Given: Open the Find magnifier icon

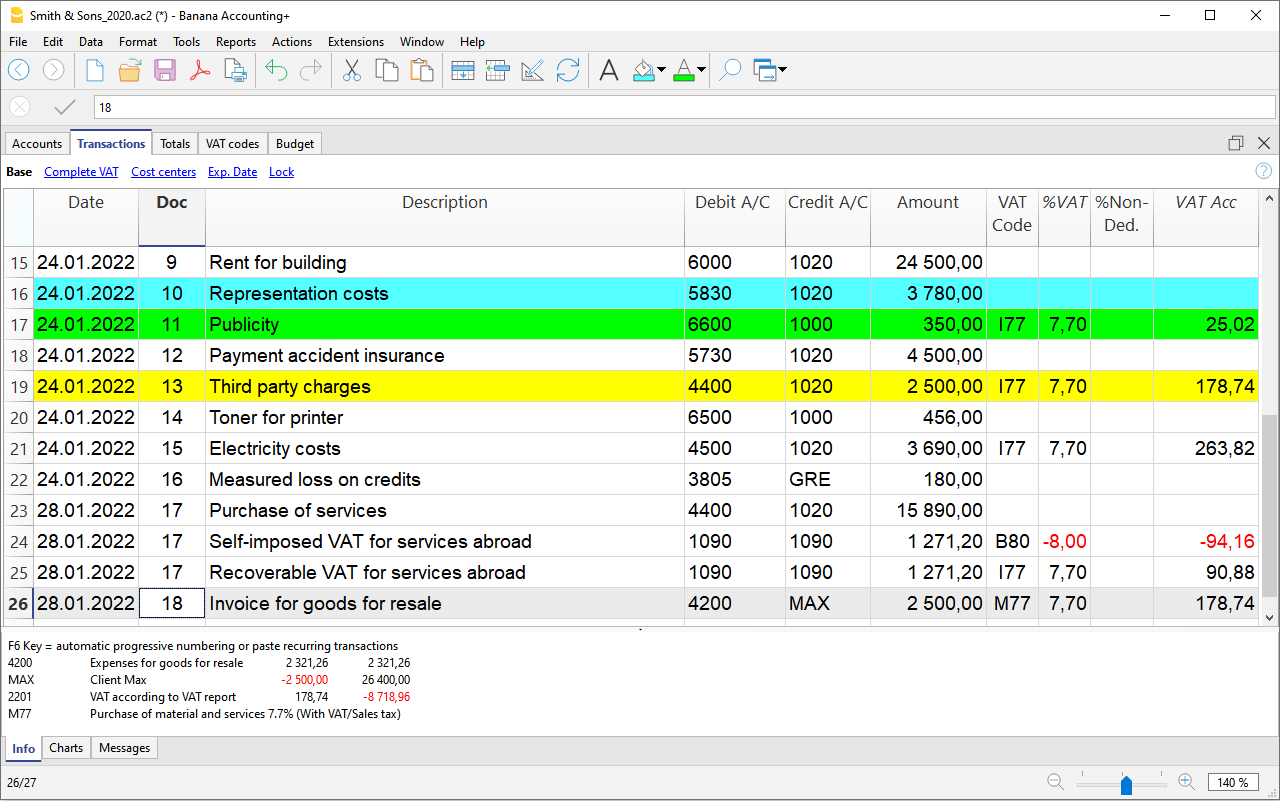Looking at the screenshot, I should (x=730, y=70).
